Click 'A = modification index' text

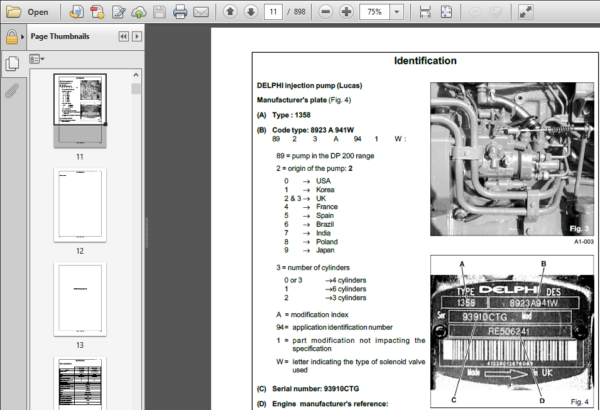coord(312,315)
